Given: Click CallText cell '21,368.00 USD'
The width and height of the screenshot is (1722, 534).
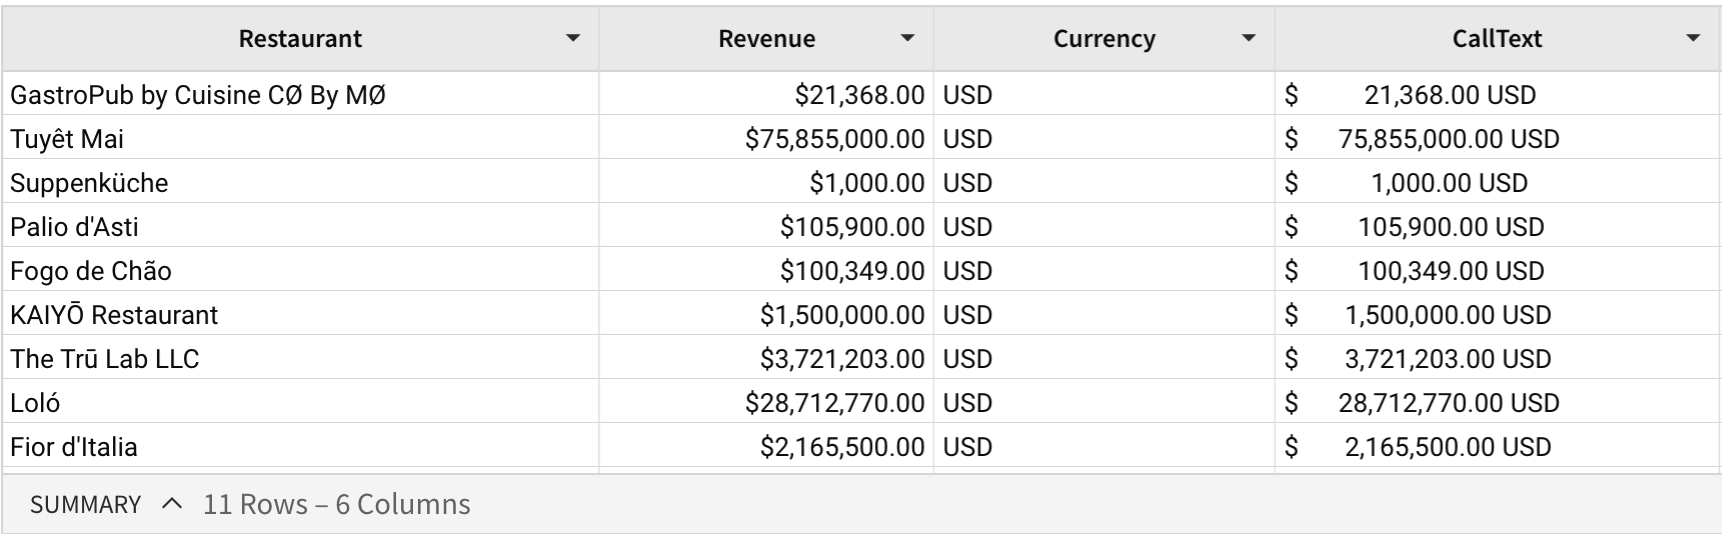Looking at the screenshot, I should (1497, 95).
